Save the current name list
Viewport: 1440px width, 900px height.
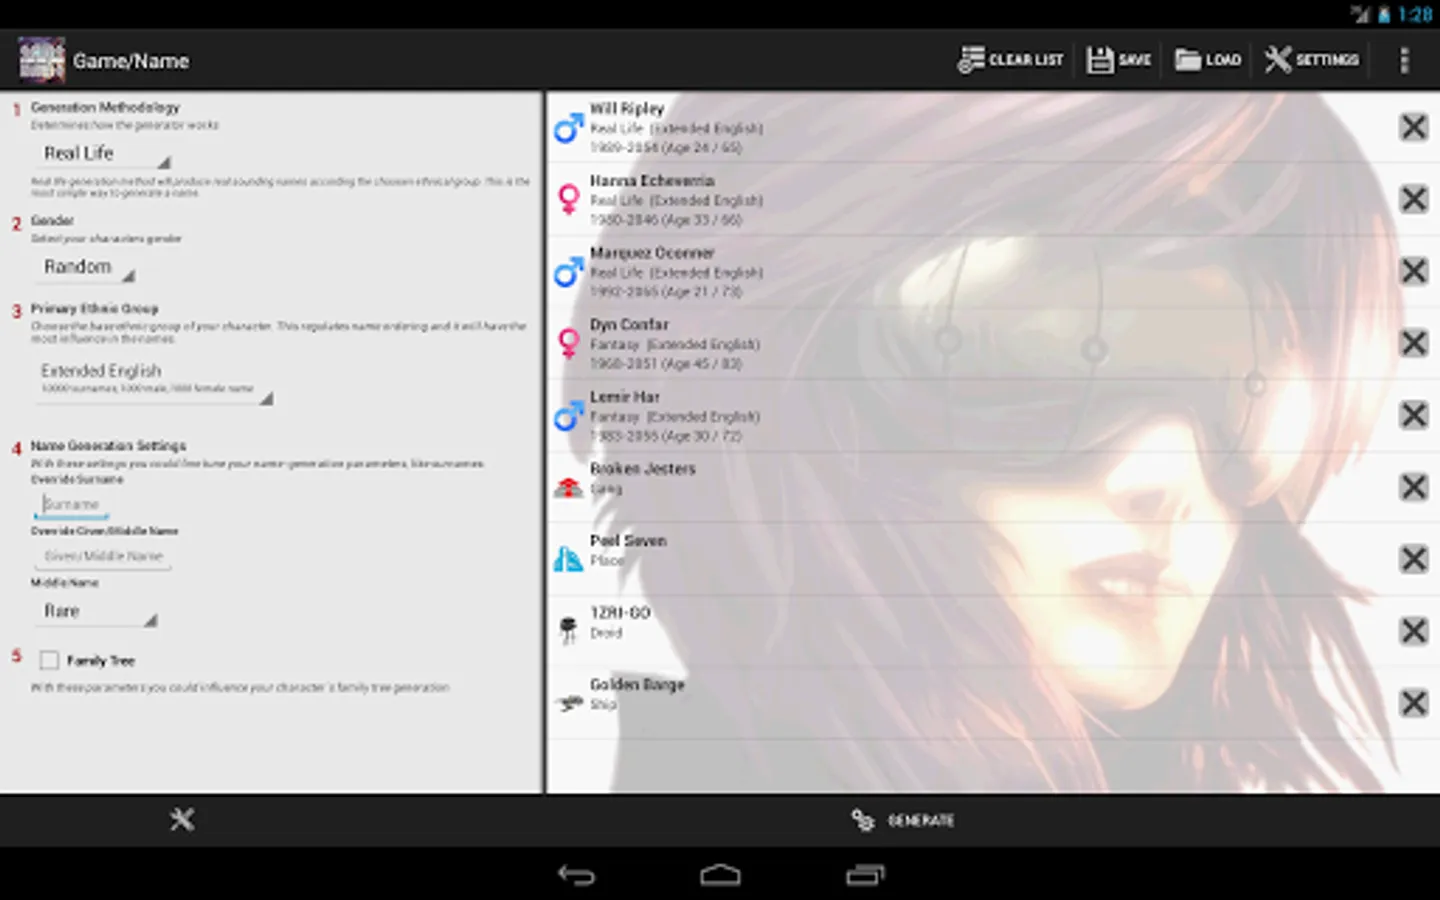[1119, 60]
